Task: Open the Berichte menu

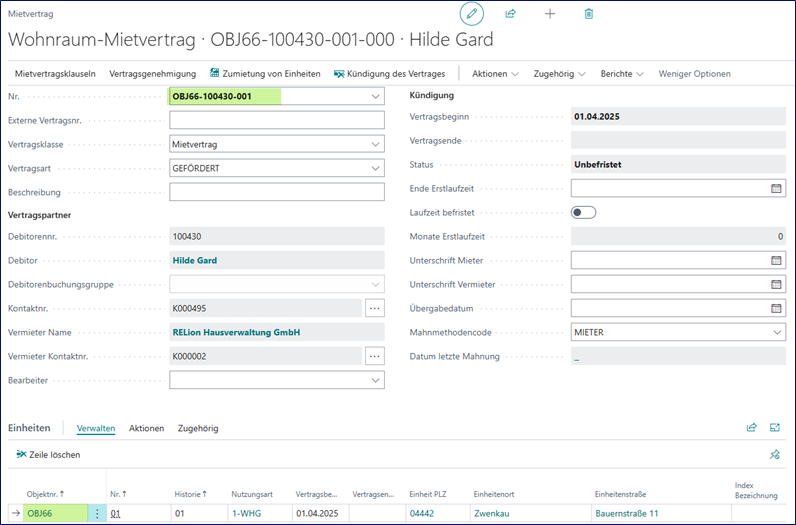Action: (x=622, y=74)
